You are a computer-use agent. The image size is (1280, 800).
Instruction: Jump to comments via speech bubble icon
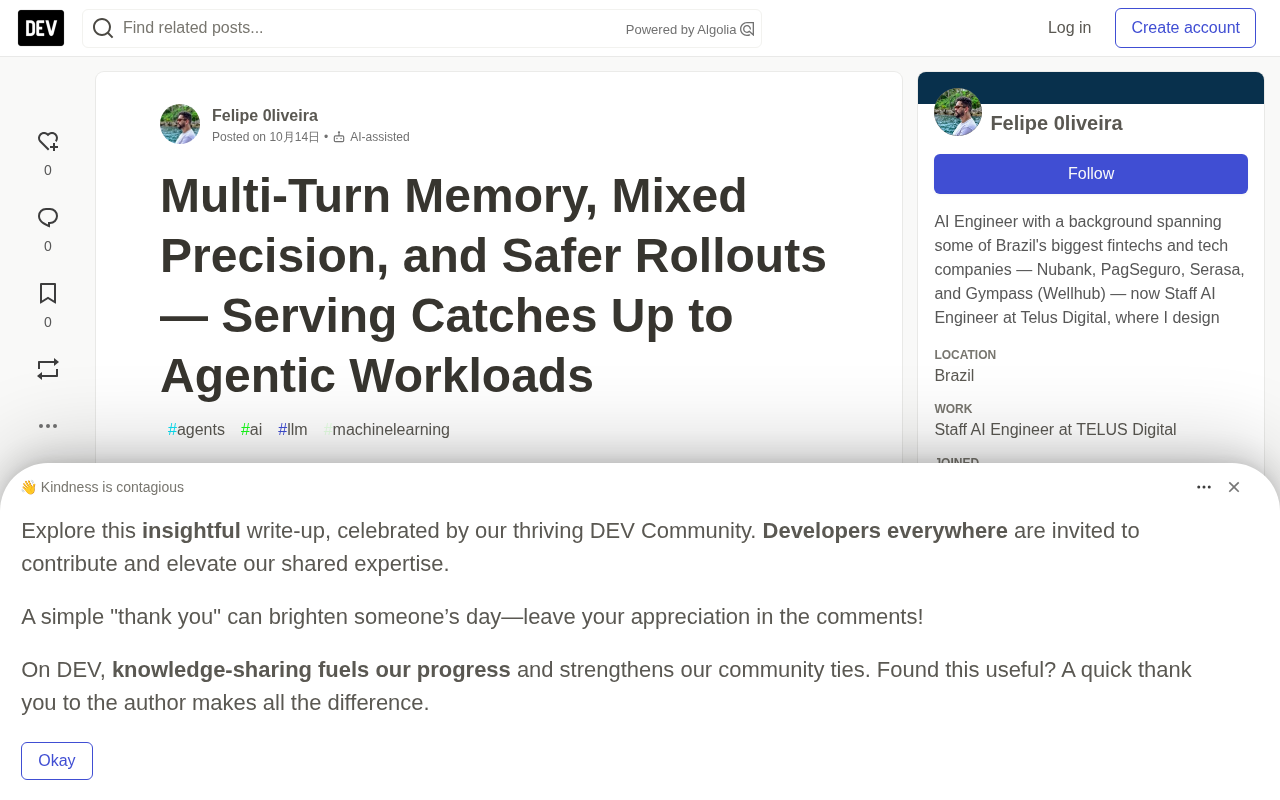click(48, 218)
